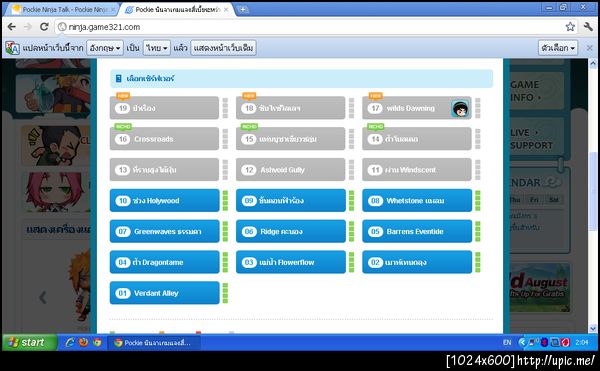The image size is (600, 371).
Task: Click the page vertical scrollbar thumb
Action: (x=593, y=191)
